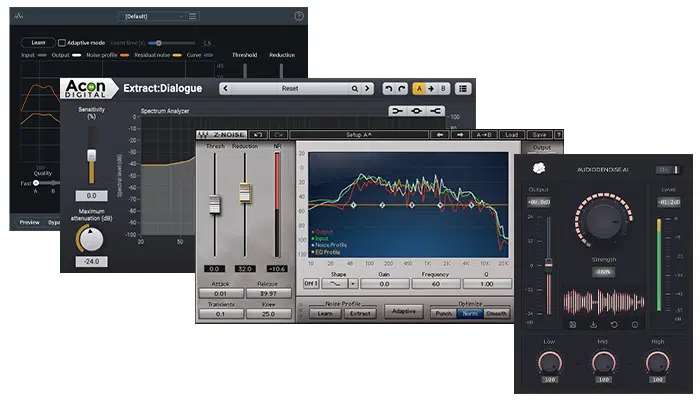This screenshot has width=700, height=400.
Task: Select setup A in Extract:Dialogue
Action: pyautogui.click(x=419, y=88)
